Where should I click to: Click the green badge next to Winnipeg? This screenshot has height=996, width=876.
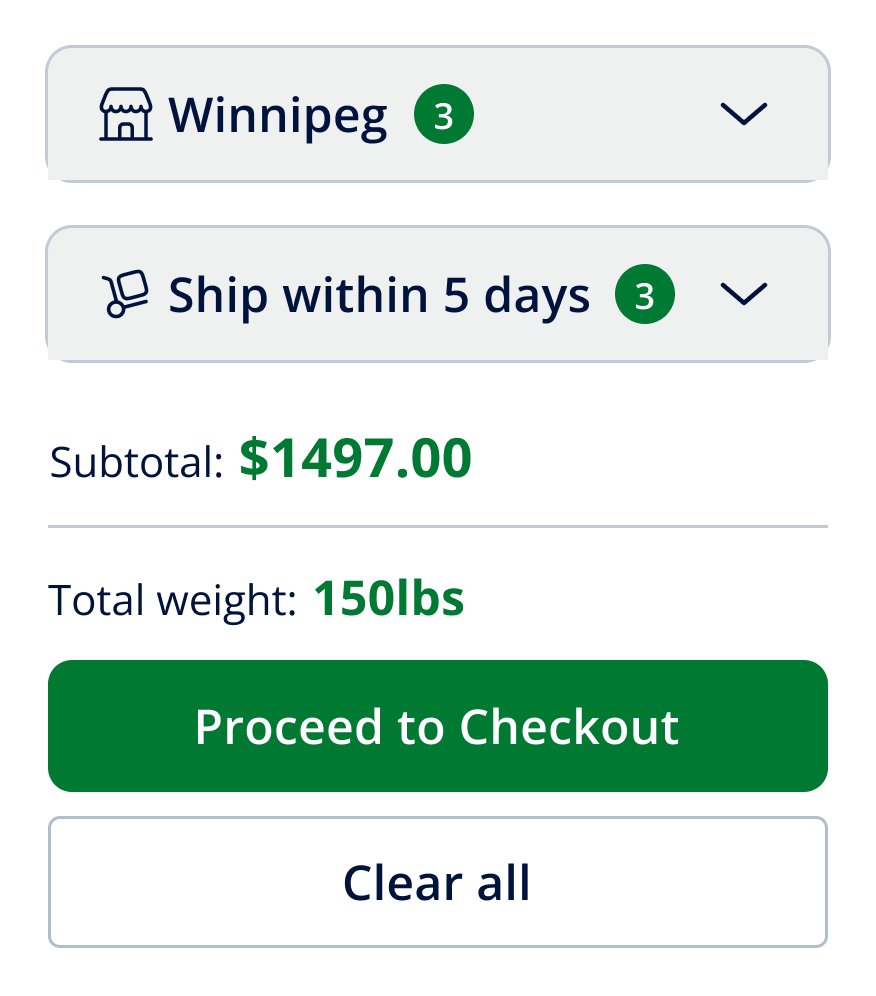coord(444,116)
